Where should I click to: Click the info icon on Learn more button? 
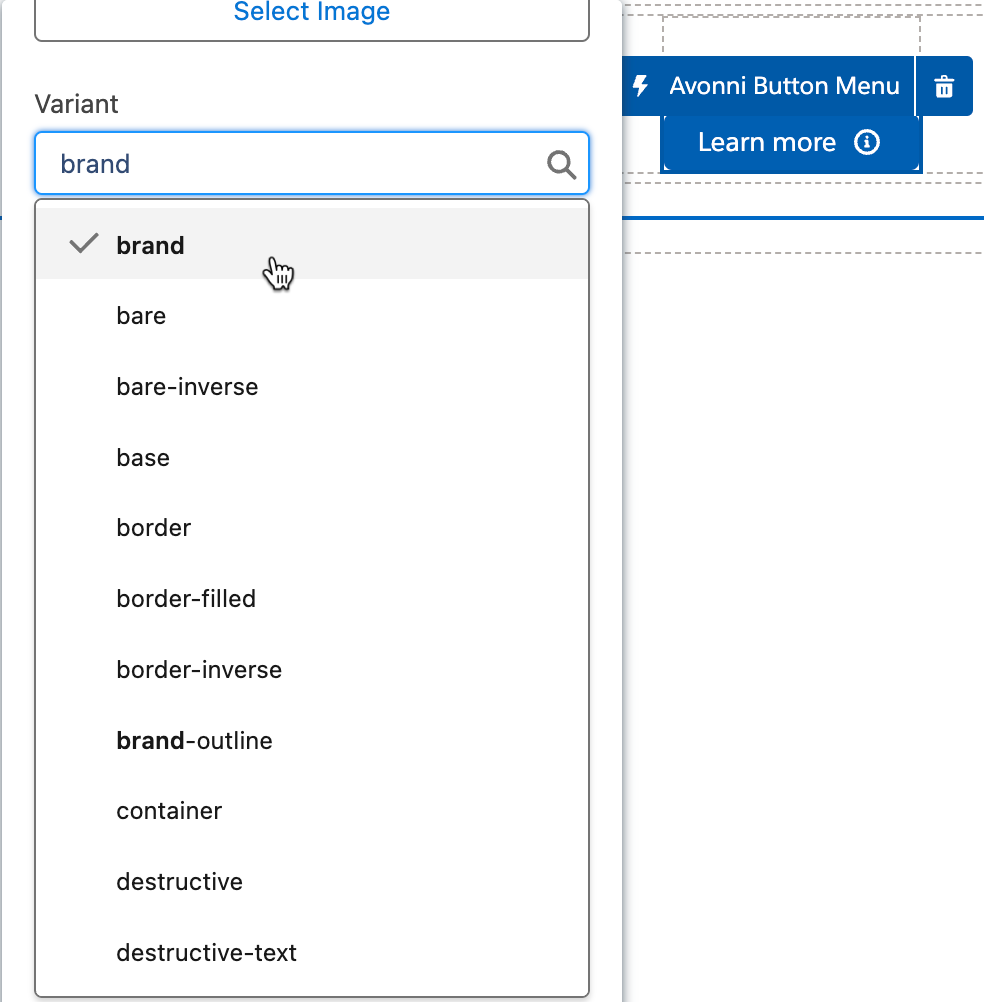(x=867, y=143)
